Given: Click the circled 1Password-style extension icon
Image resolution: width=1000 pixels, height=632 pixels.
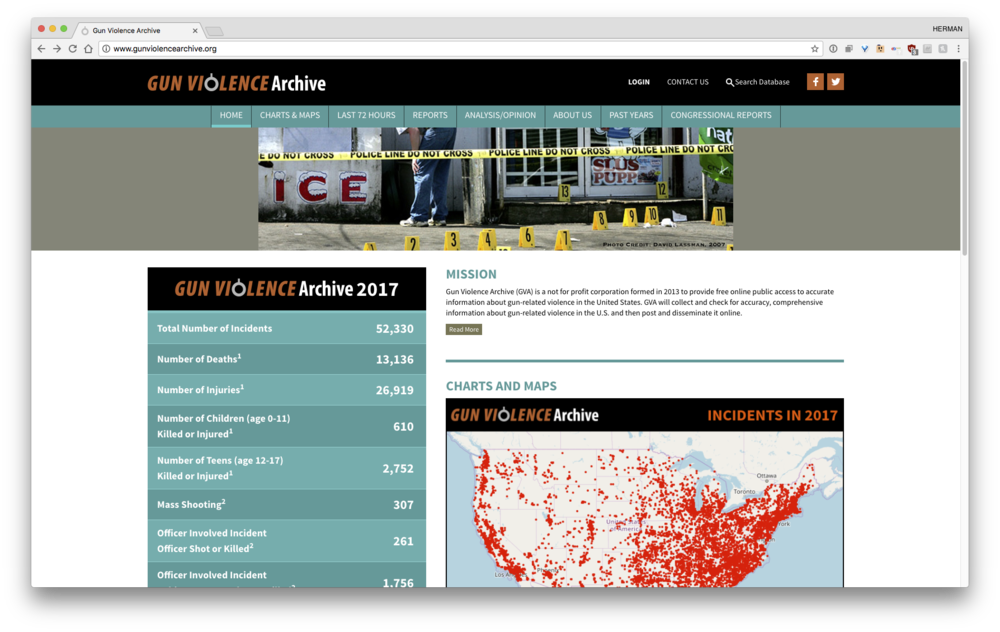Looking at the screenshot, I should [x=833, y=48].
